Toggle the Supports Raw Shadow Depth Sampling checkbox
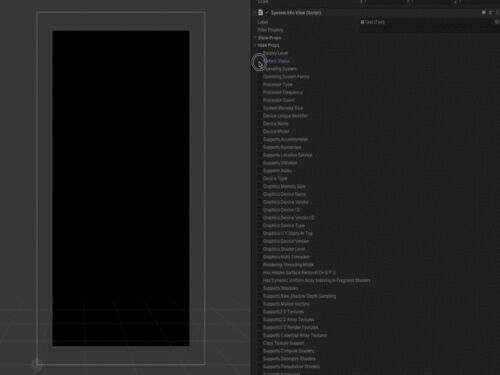 coord(260,296)
